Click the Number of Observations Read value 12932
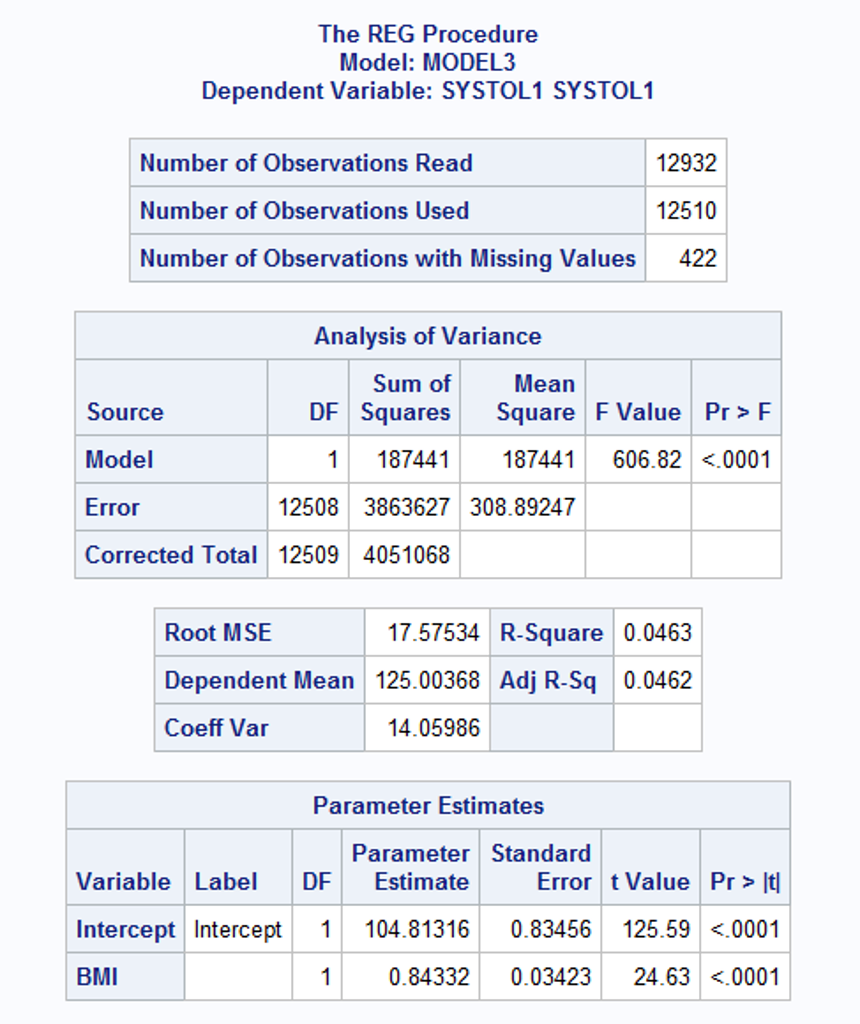Image resolution: width=860 pixels, height=1024 pixels. [686, 163]
